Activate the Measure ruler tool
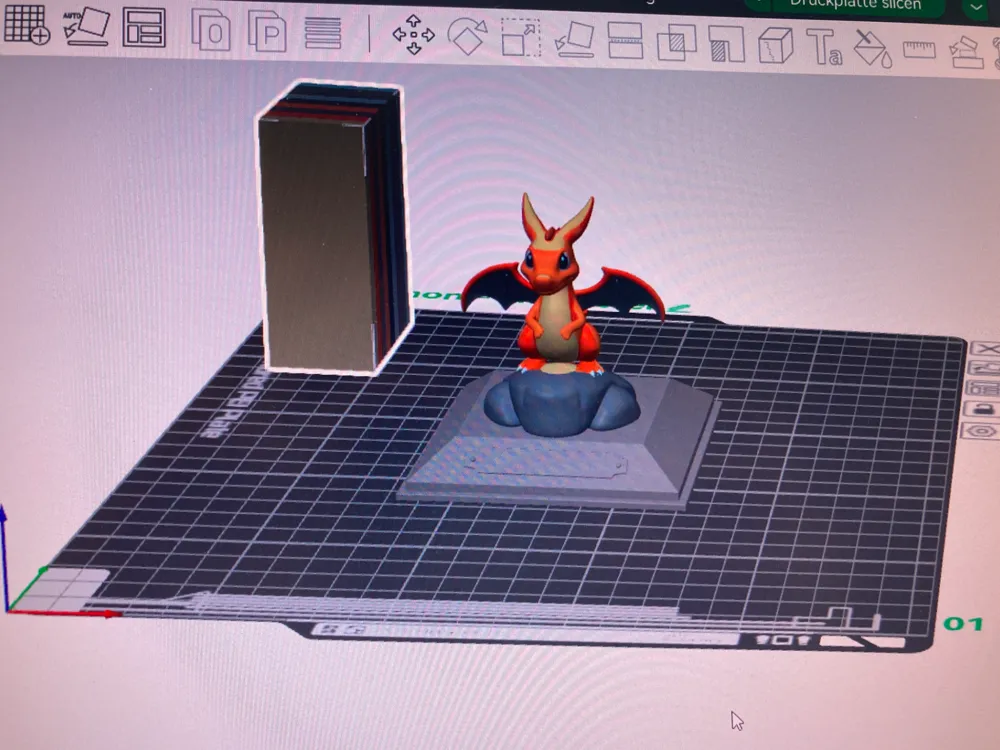Image resolution: width=1000 pixels, height=750 pixels. pyautogui.click(x=920, y=49)
